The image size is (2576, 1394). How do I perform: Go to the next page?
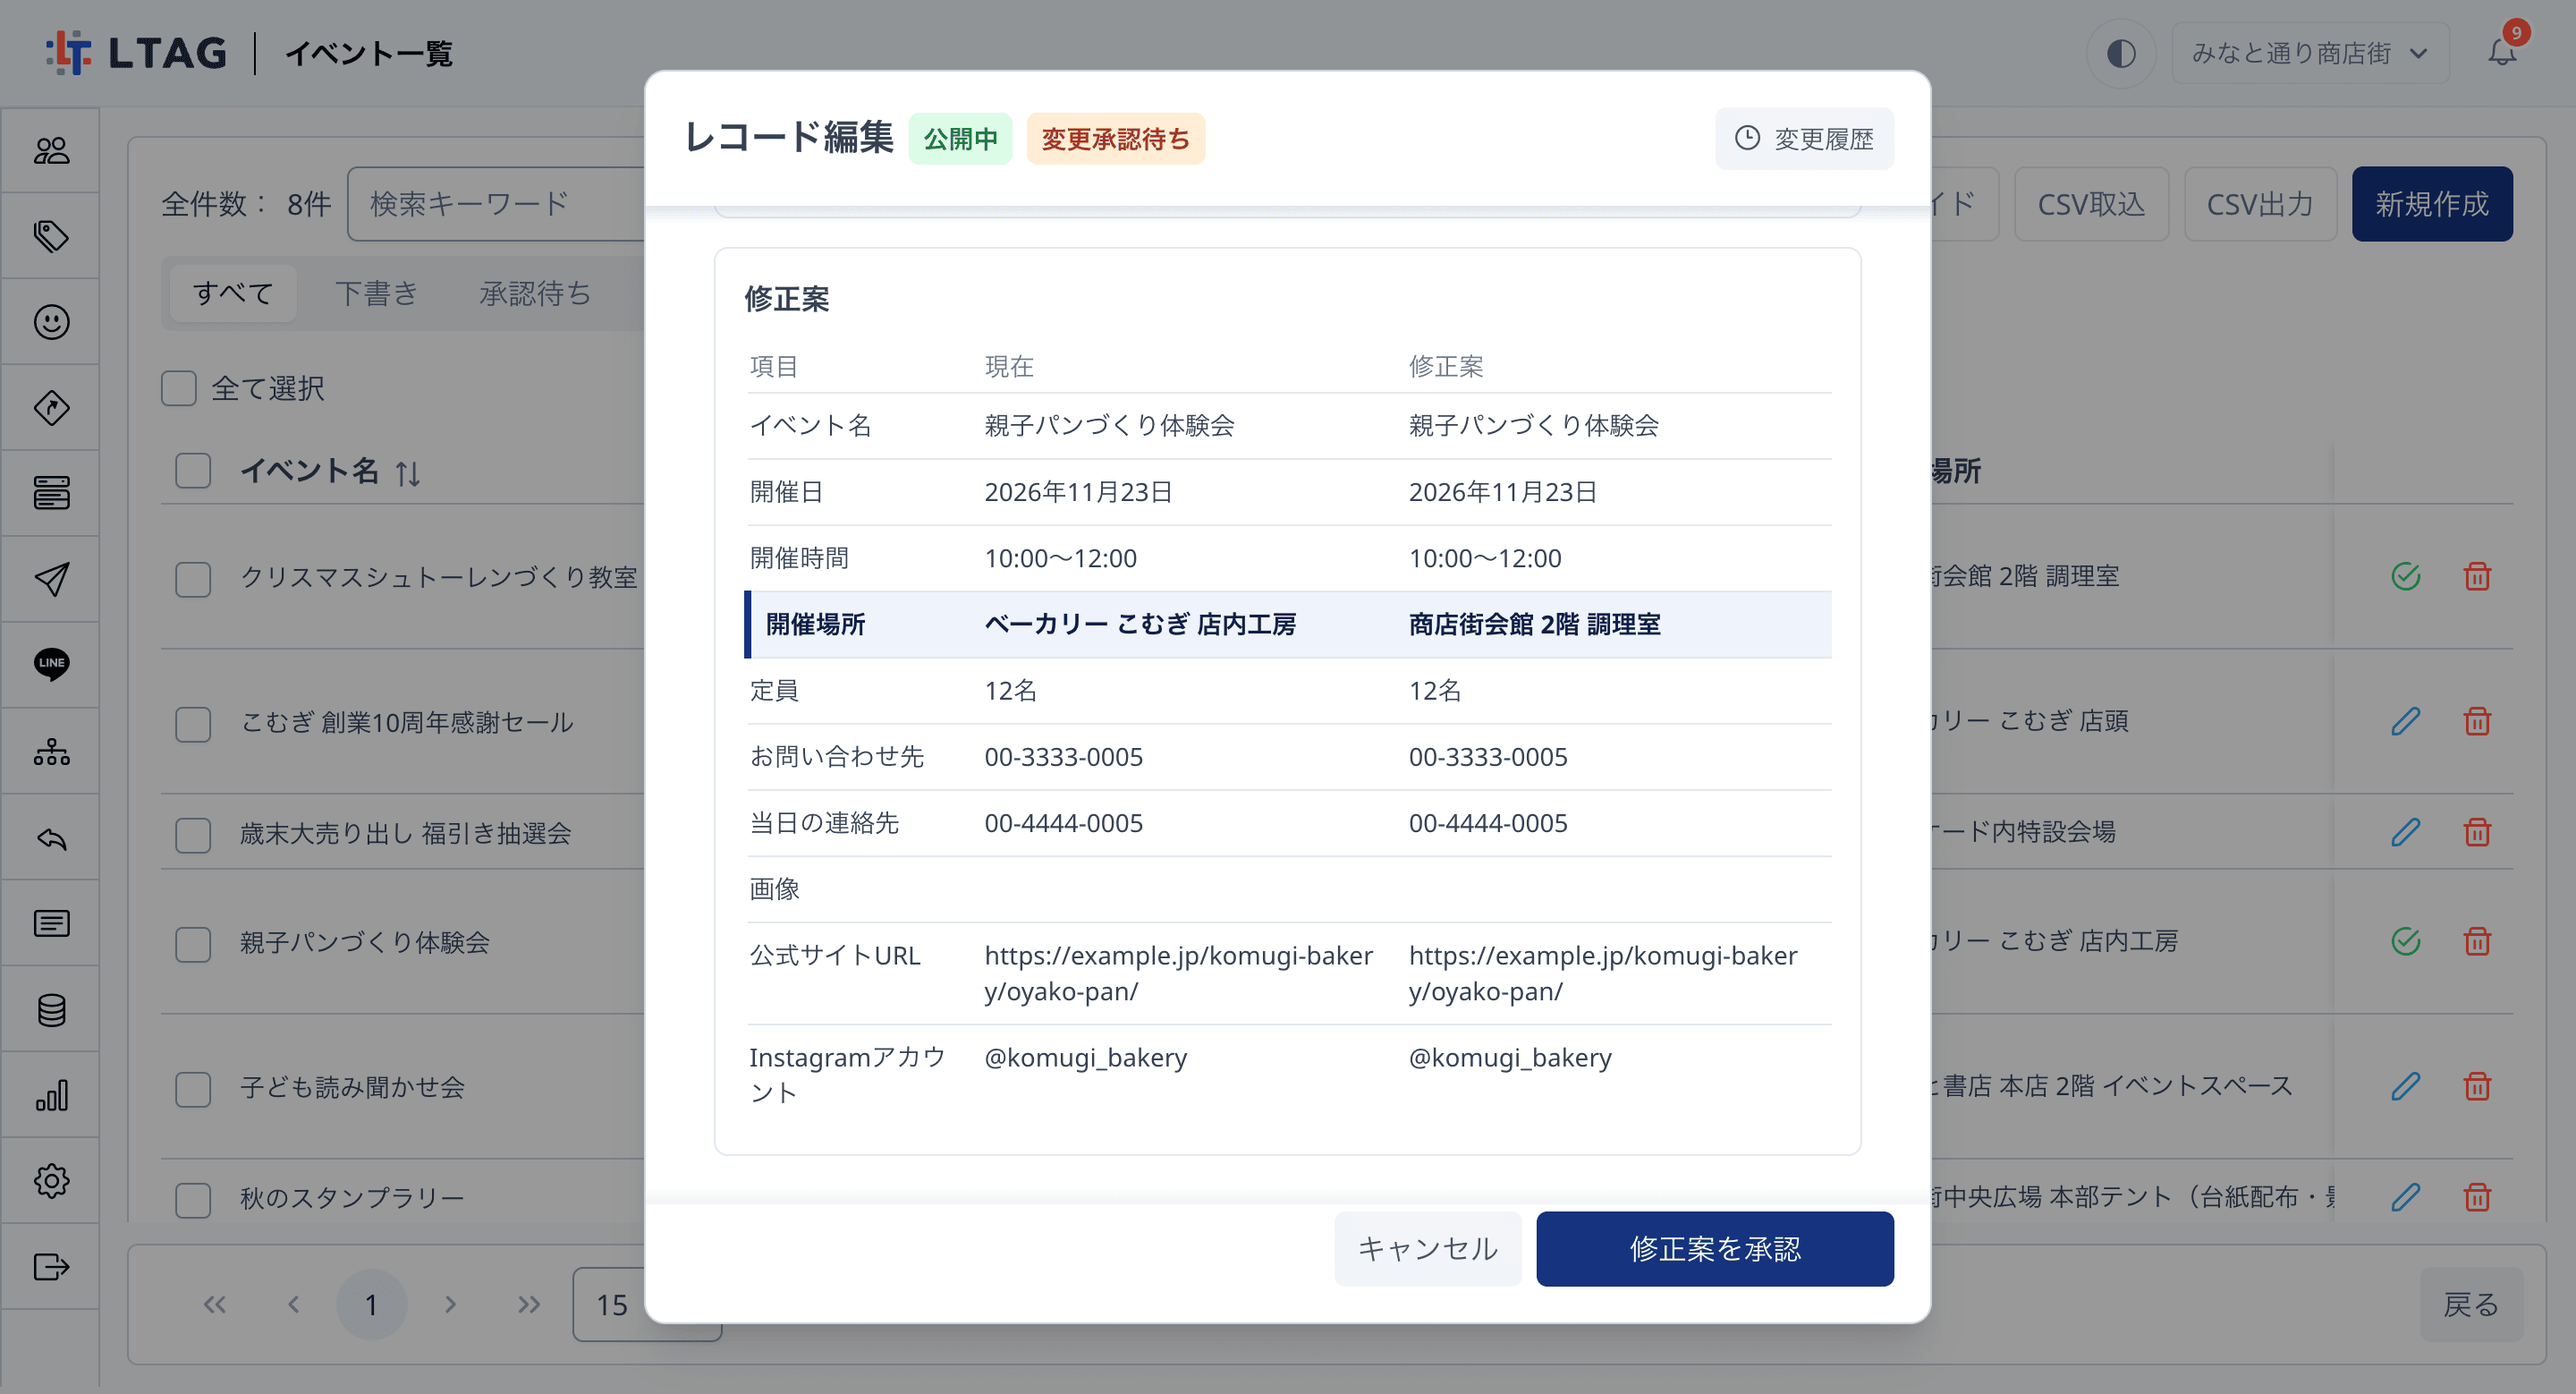coord(450,1304)
